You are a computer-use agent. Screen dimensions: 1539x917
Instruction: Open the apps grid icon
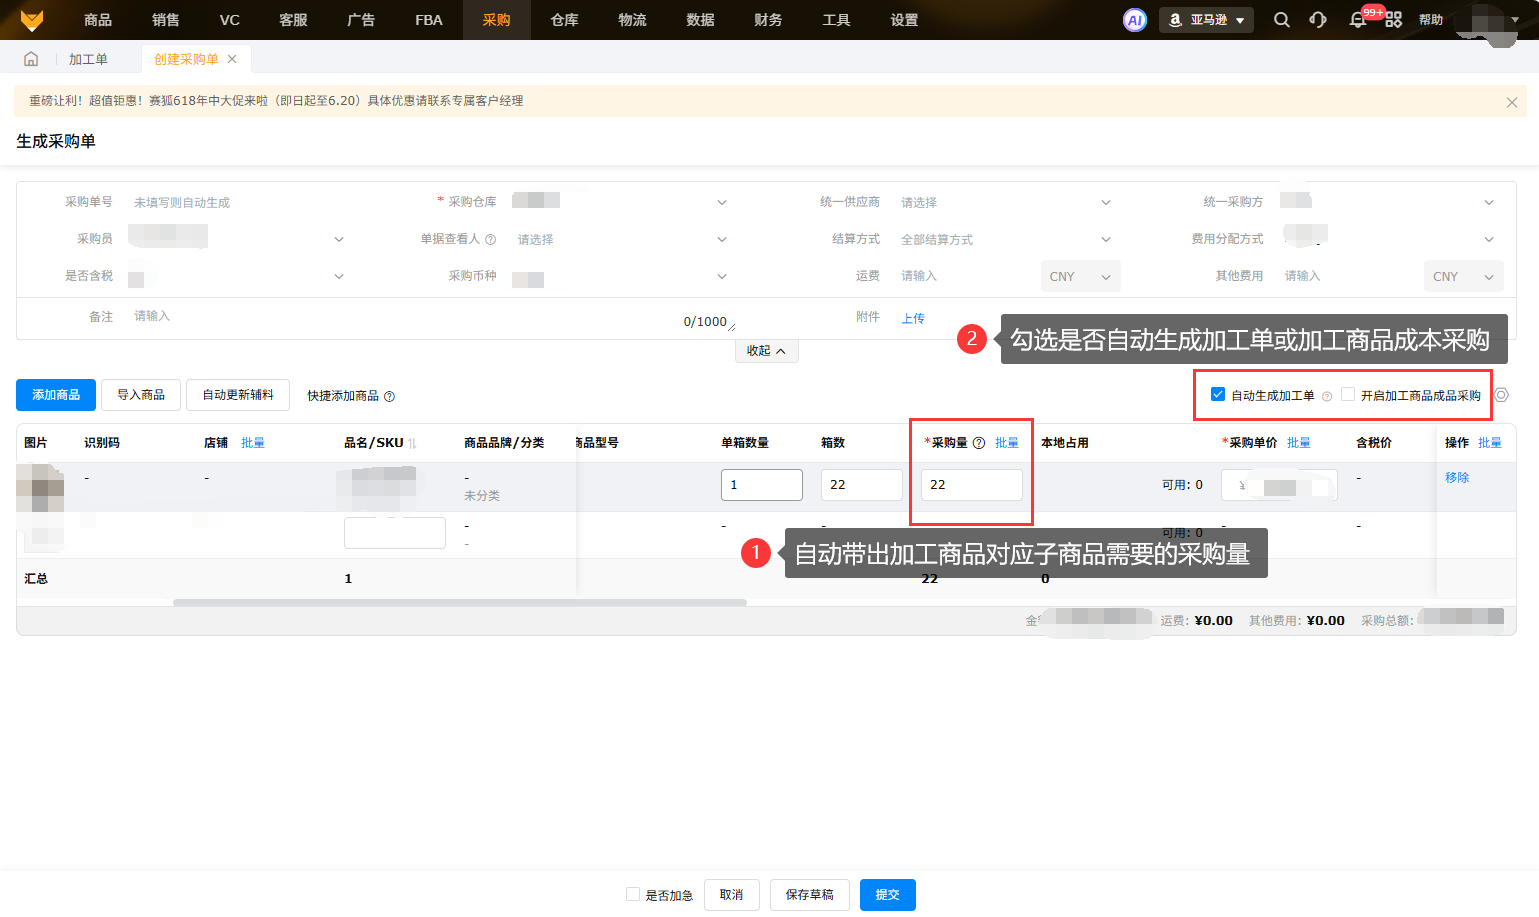[x=1393, y=20]
